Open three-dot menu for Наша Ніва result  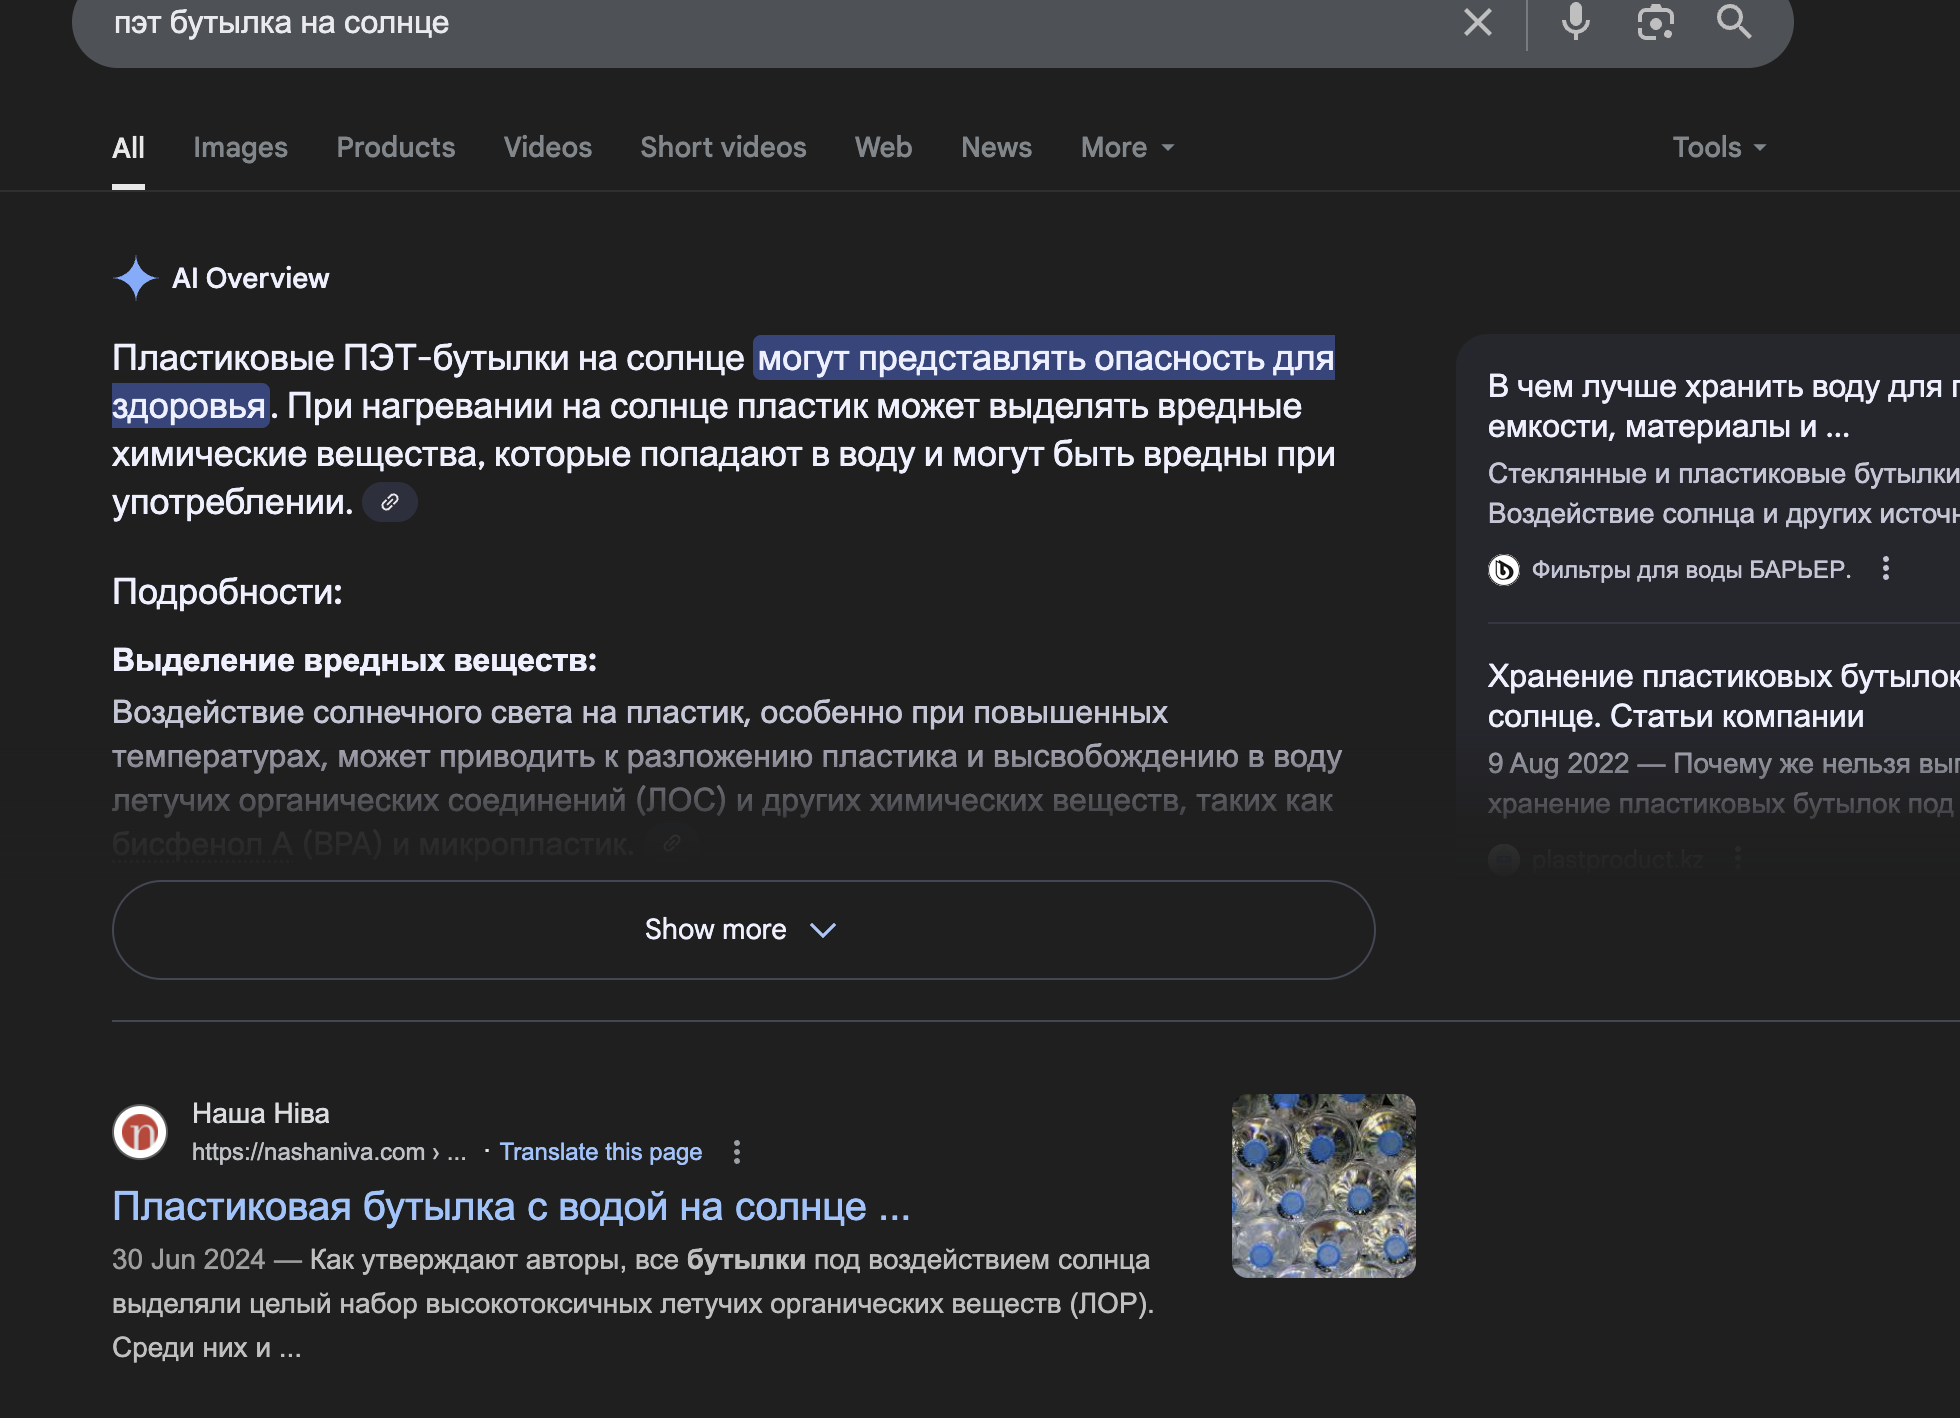click(737, 1152)
